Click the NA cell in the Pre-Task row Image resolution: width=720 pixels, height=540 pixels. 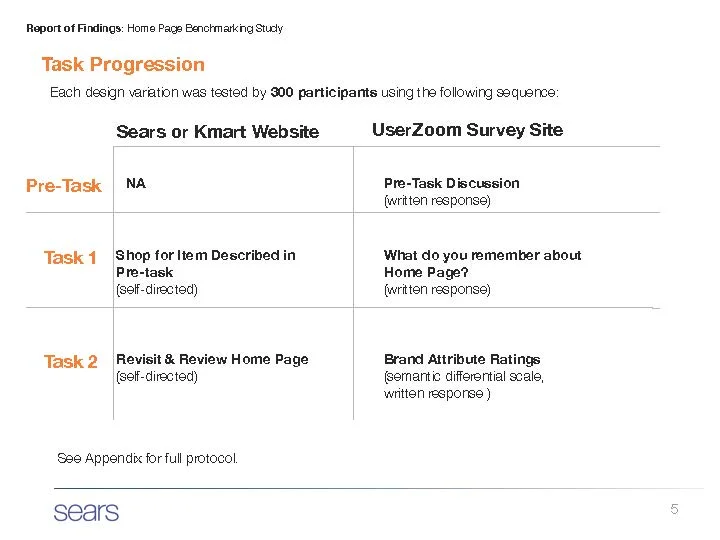136,183
